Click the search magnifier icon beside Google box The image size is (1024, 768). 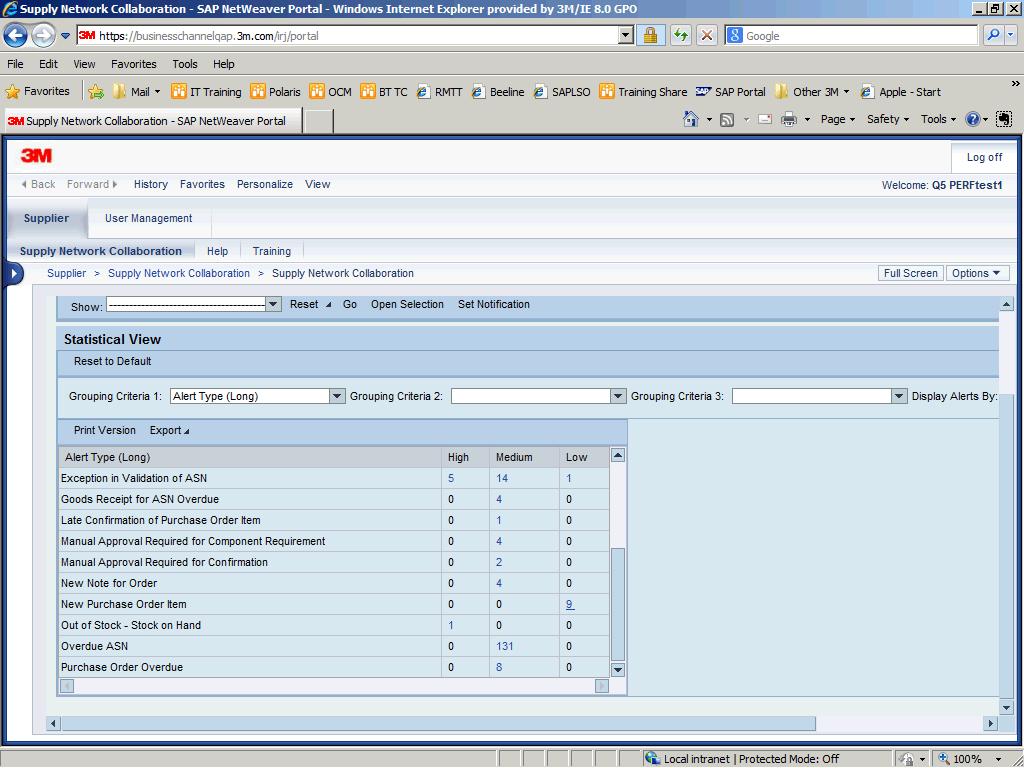pos(993,35)
